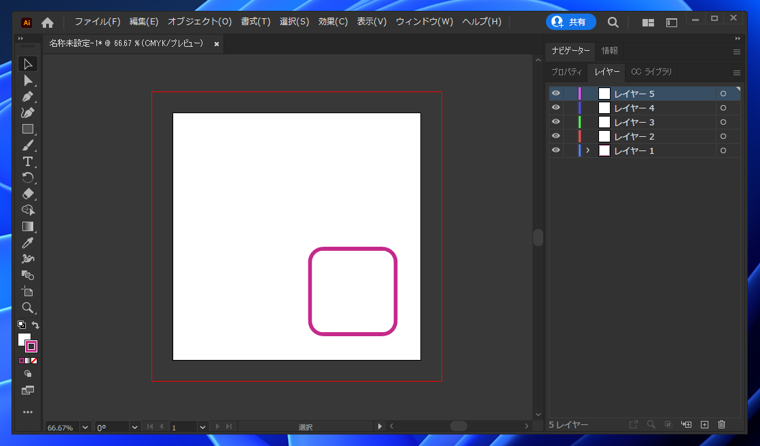This screenshot has width=760, height=446.
Task: Click default fill and stroke icon
Action: coord(21,325)
